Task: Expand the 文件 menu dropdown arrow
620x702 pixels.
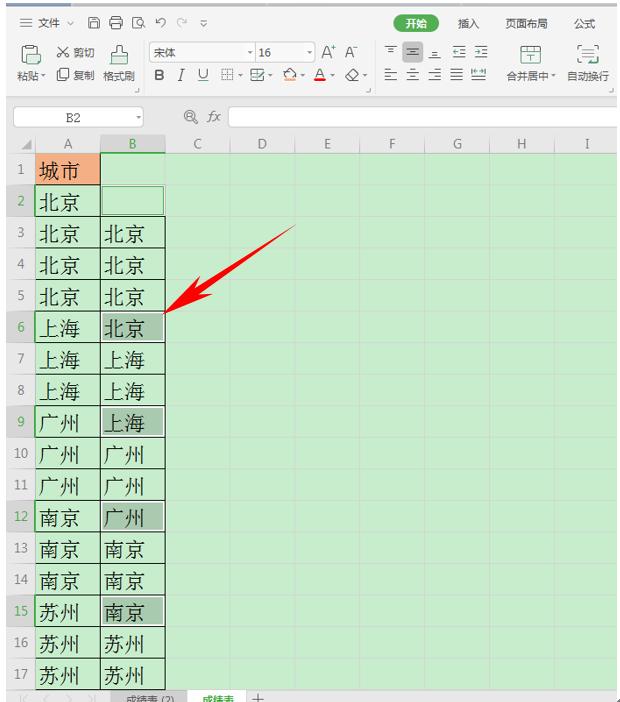Action: (x=70, y=23)
